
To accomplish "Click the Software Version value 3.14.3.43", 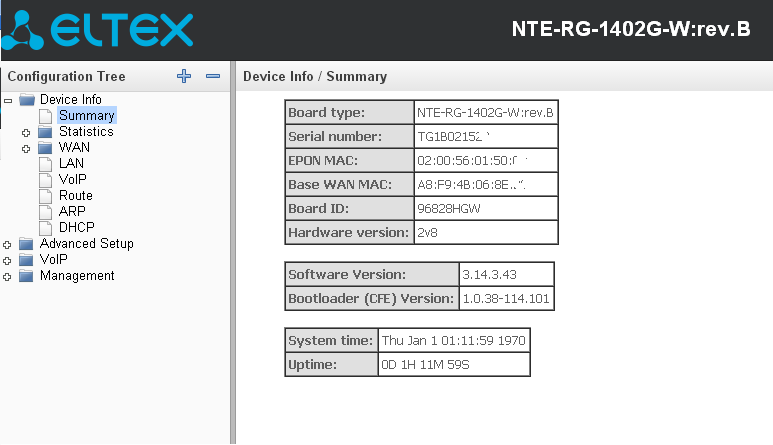I will (x=489, y=274).
